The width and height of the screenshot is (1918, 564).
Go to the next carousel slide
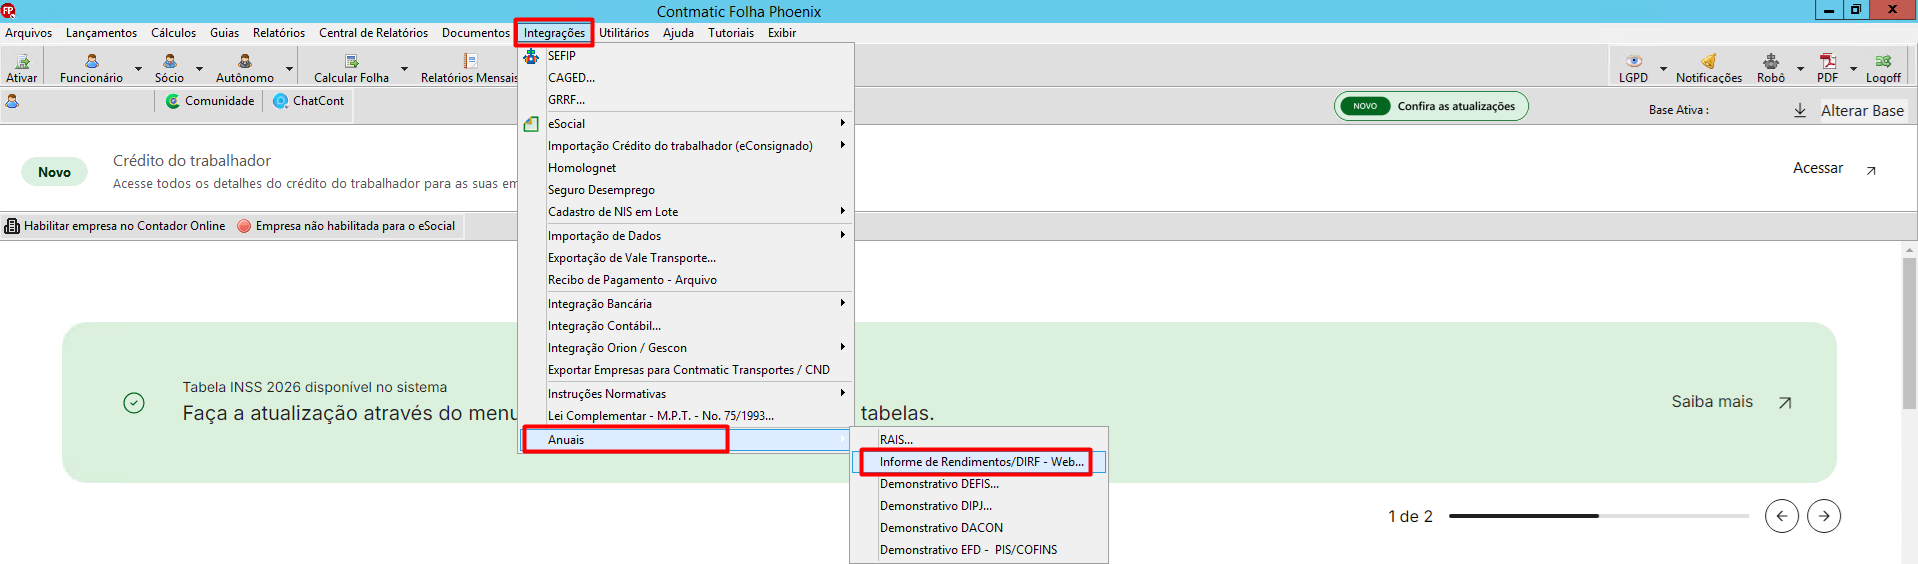point(1824,516)
